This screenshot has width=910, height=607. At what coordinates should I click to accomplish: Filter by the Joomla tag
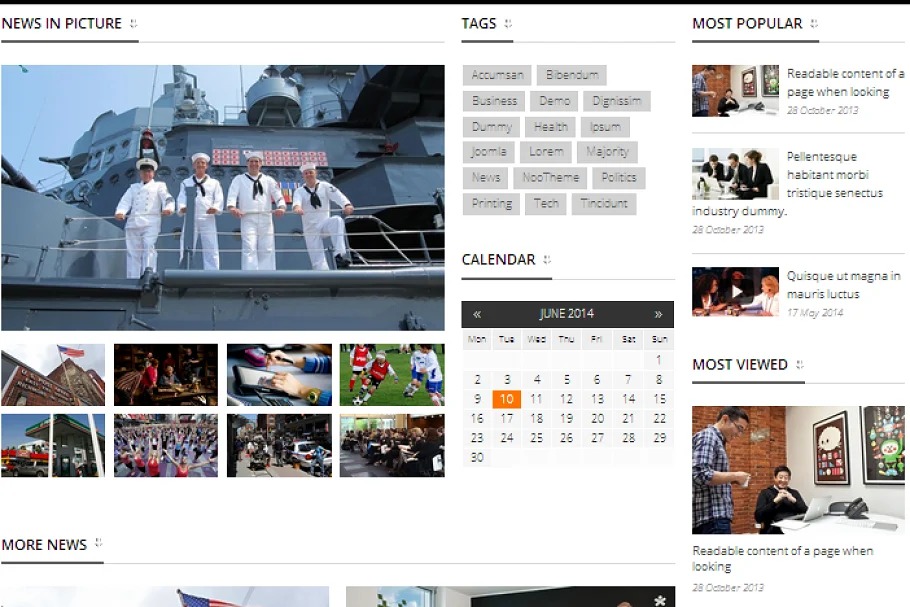click(489, 152)
